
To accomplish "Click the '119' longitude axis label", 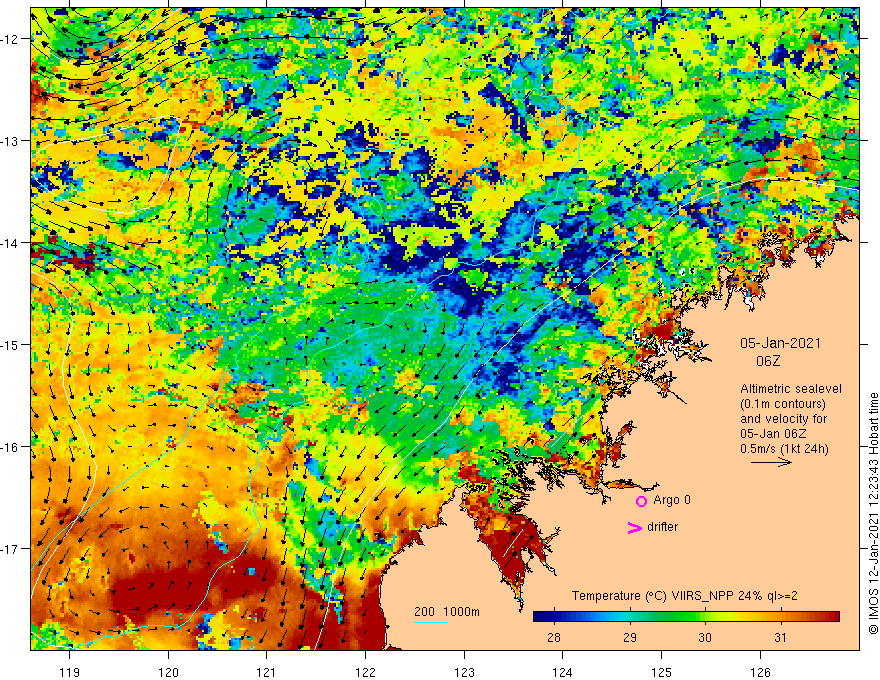I will [x=70, y=672].
